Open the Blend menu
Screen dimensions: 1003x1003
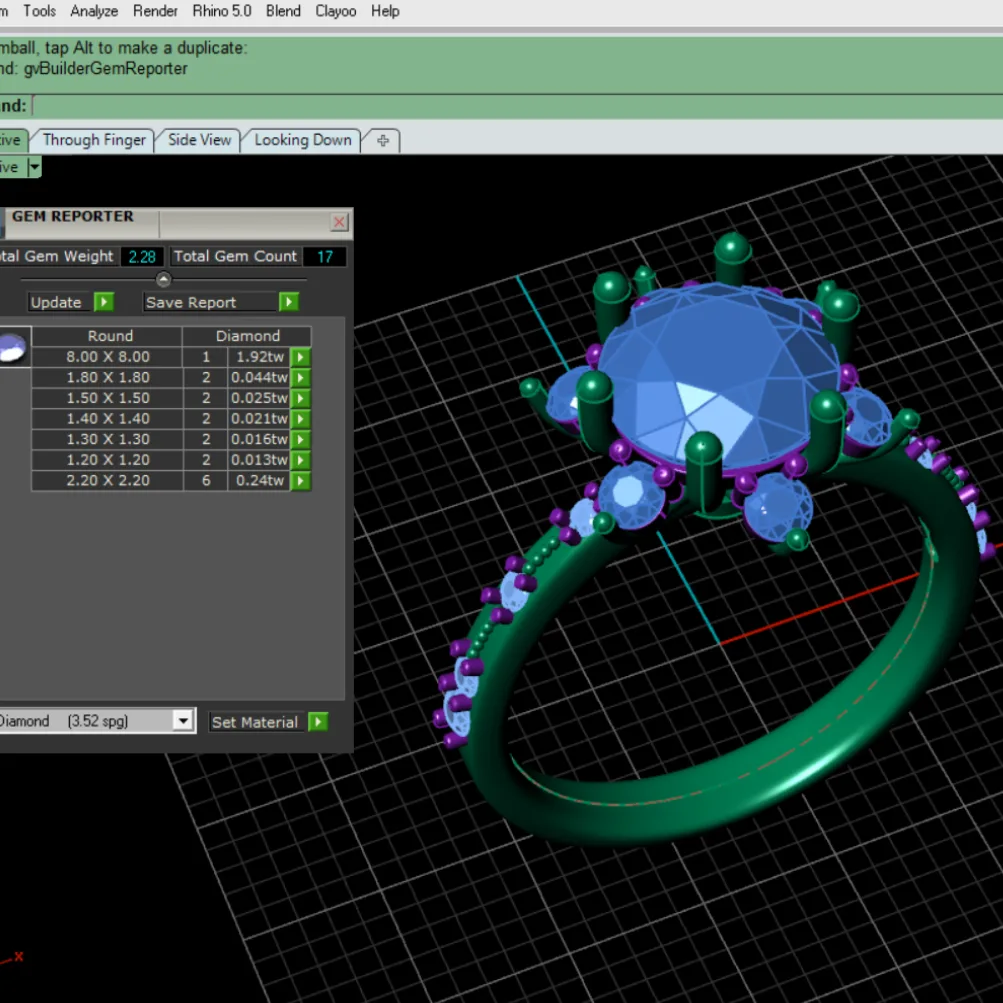pos(283,11)
